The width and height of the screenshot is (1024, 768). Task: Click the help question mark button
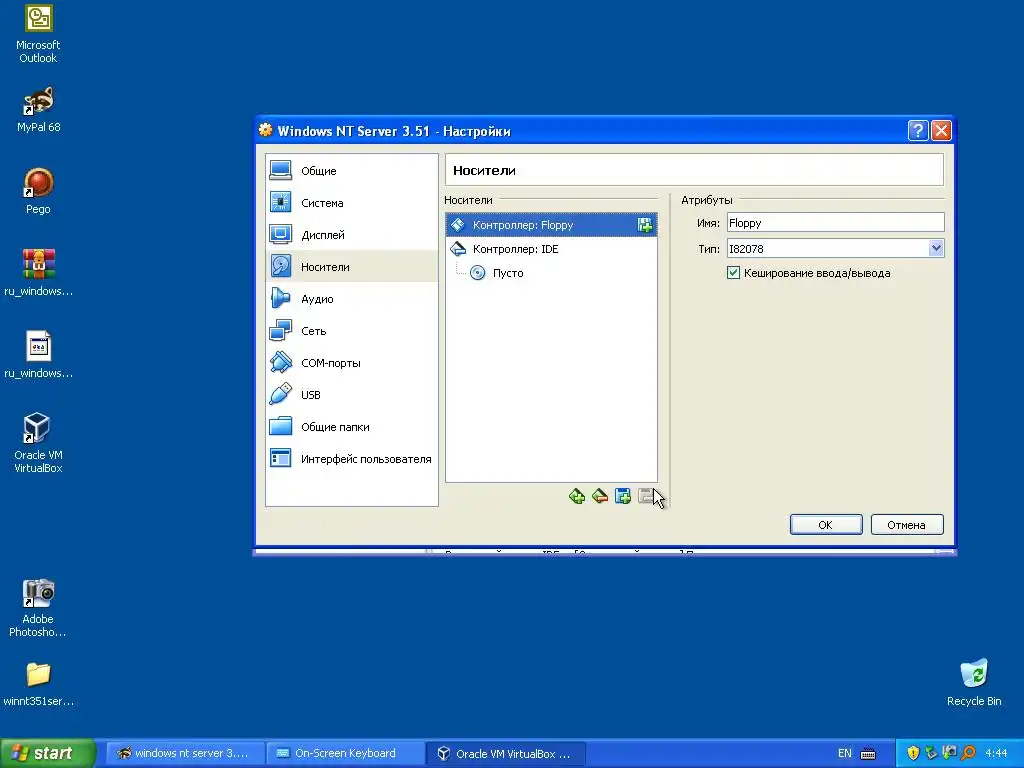(x=918, y=131)
